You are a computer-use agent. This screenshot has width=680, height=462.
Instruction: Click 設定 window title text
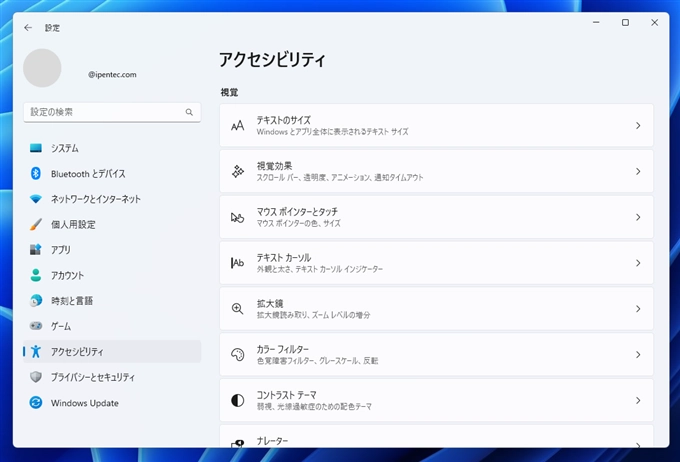click(52, 28)
